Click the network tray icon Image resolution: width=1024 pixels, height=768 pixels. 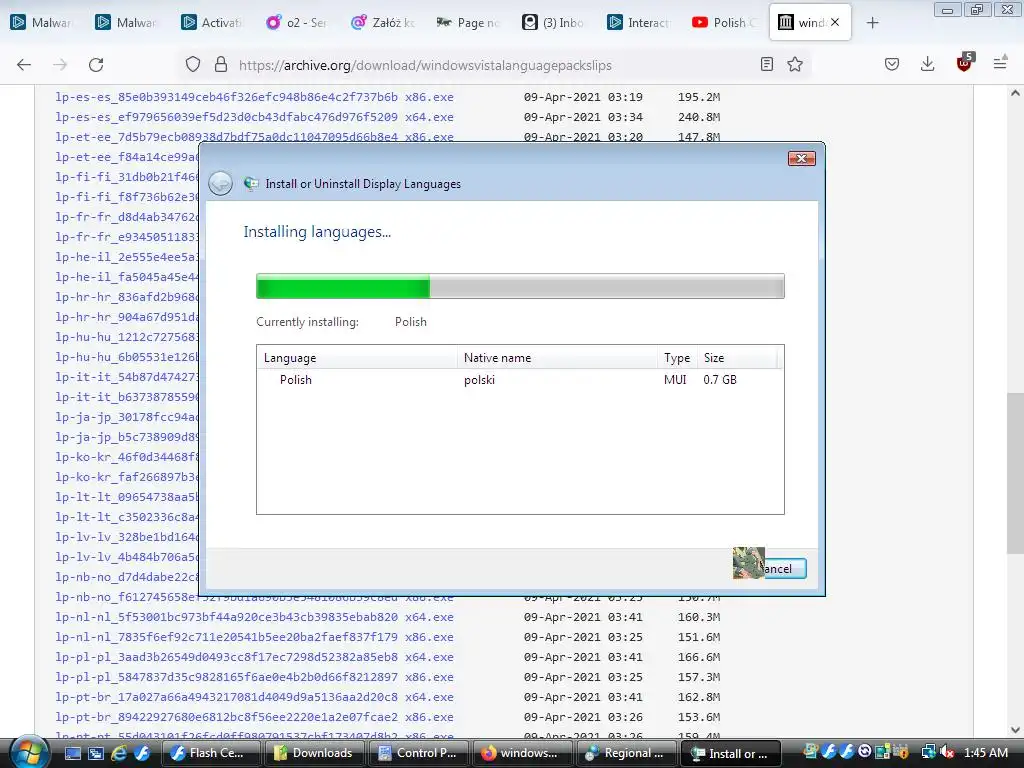pyautogui.click(x=927, y=753)
